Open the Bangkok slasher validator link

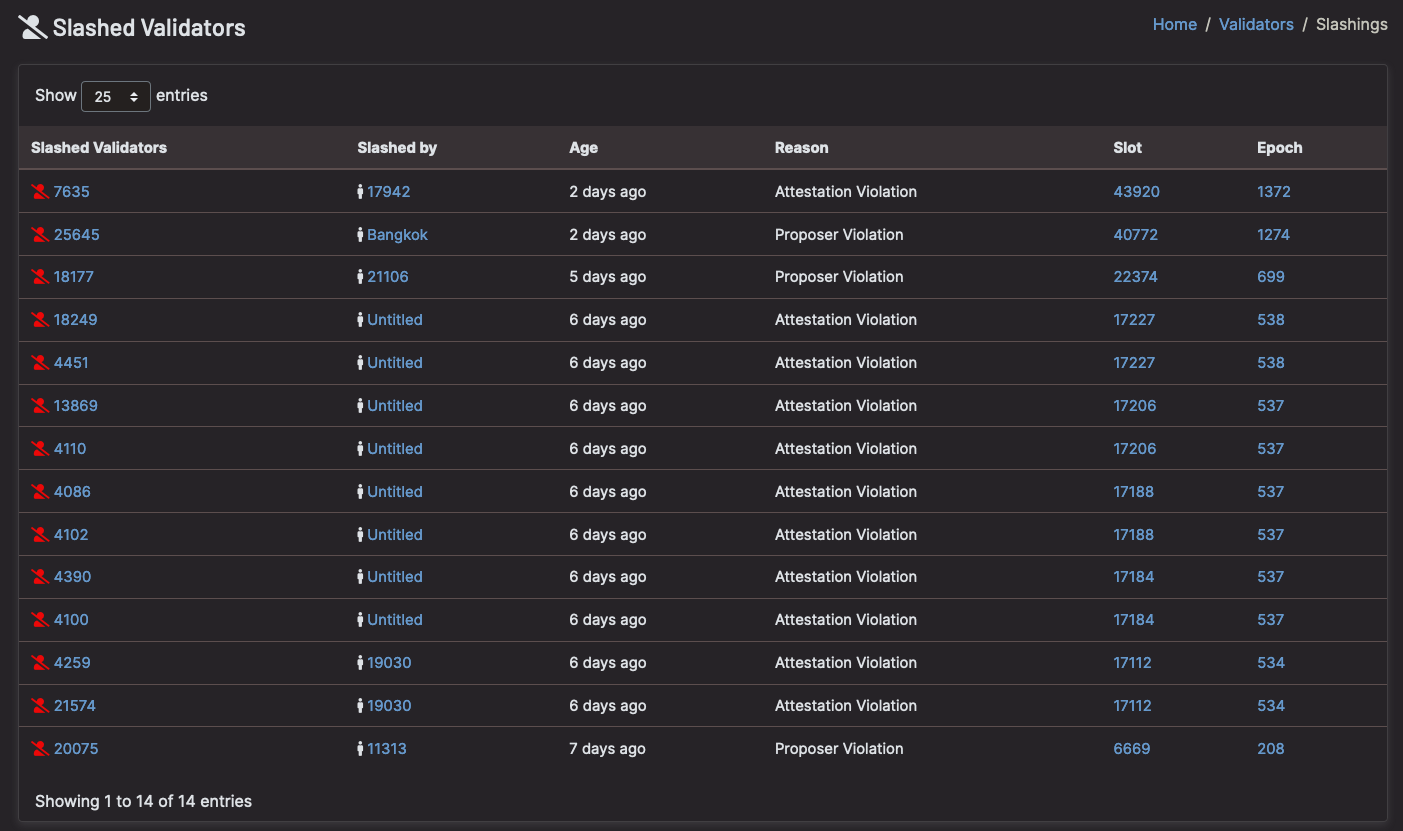click(397, 235)
